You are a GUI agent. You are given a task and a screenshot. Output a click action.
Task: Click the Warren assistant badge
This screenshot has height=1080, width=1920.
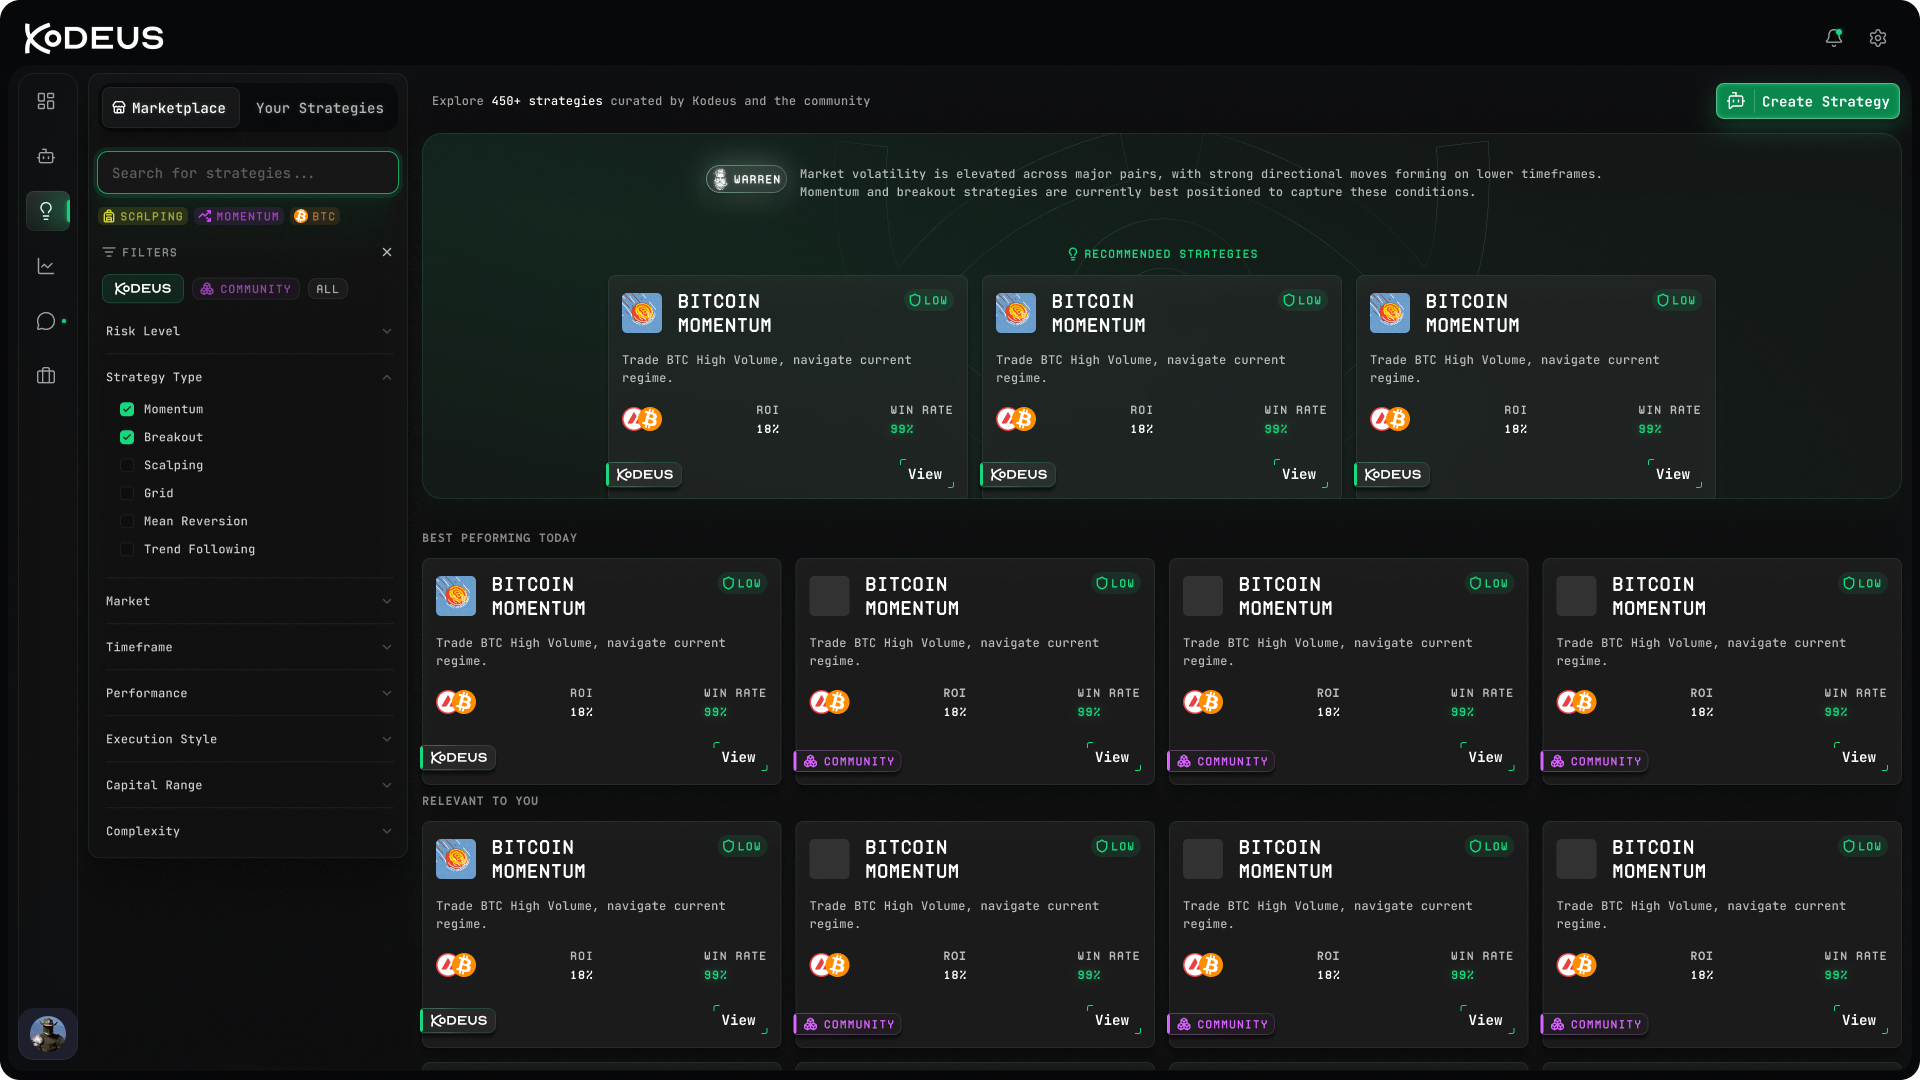(746, 179)
